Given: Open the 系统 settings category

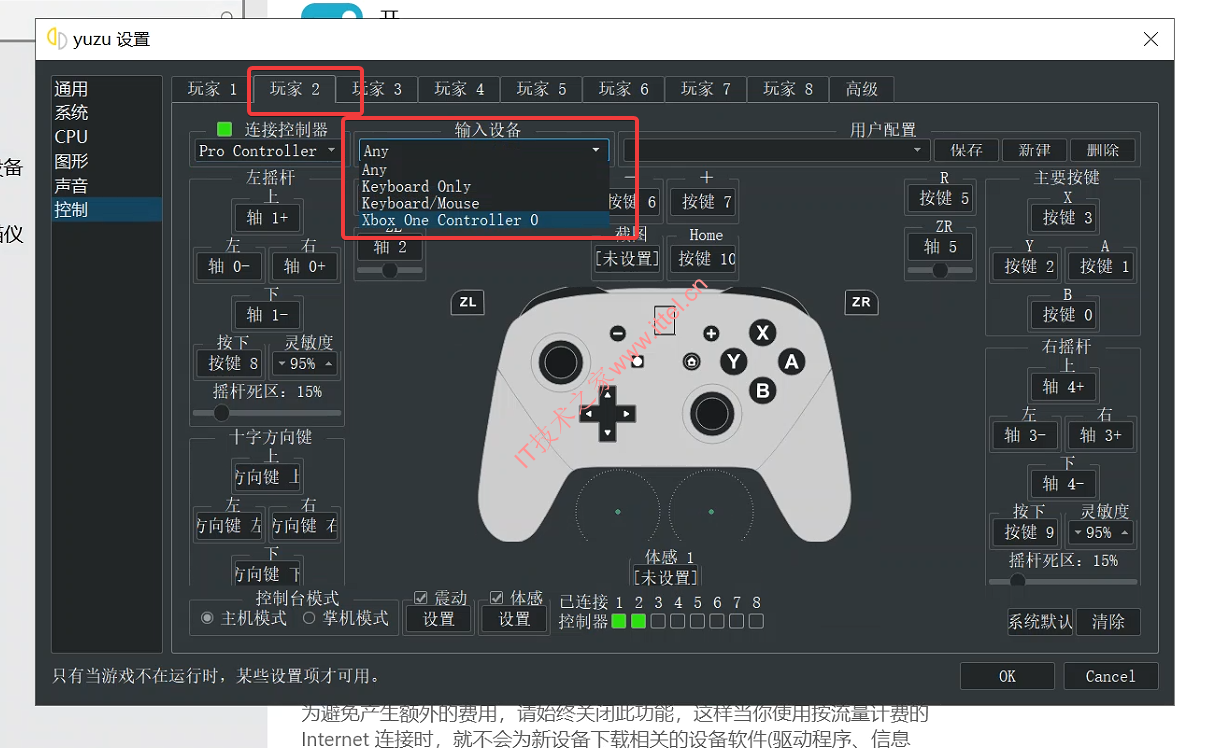Looking at the screenshot, I should 106,113.
